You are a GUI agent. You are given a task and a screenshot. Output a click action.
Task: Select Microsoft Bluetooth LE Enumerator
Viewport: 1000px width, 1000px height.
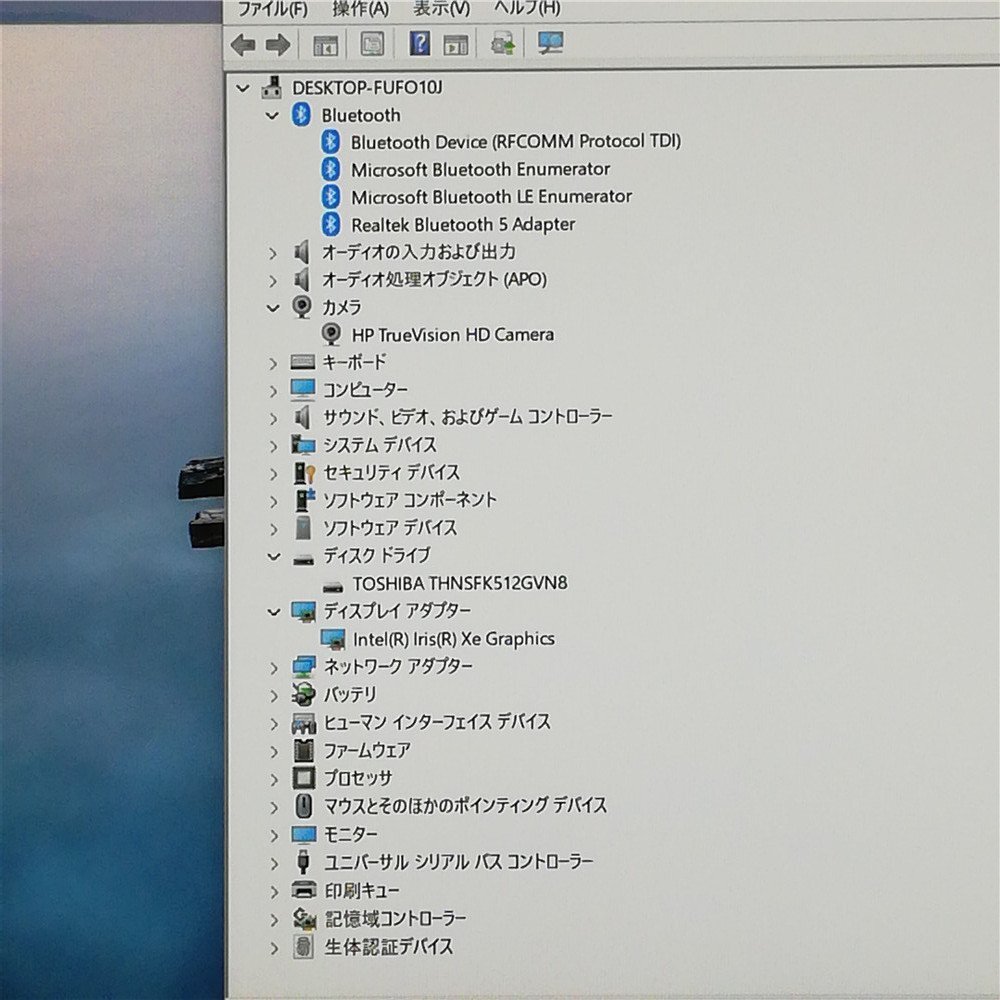click(x=492, y=197)
